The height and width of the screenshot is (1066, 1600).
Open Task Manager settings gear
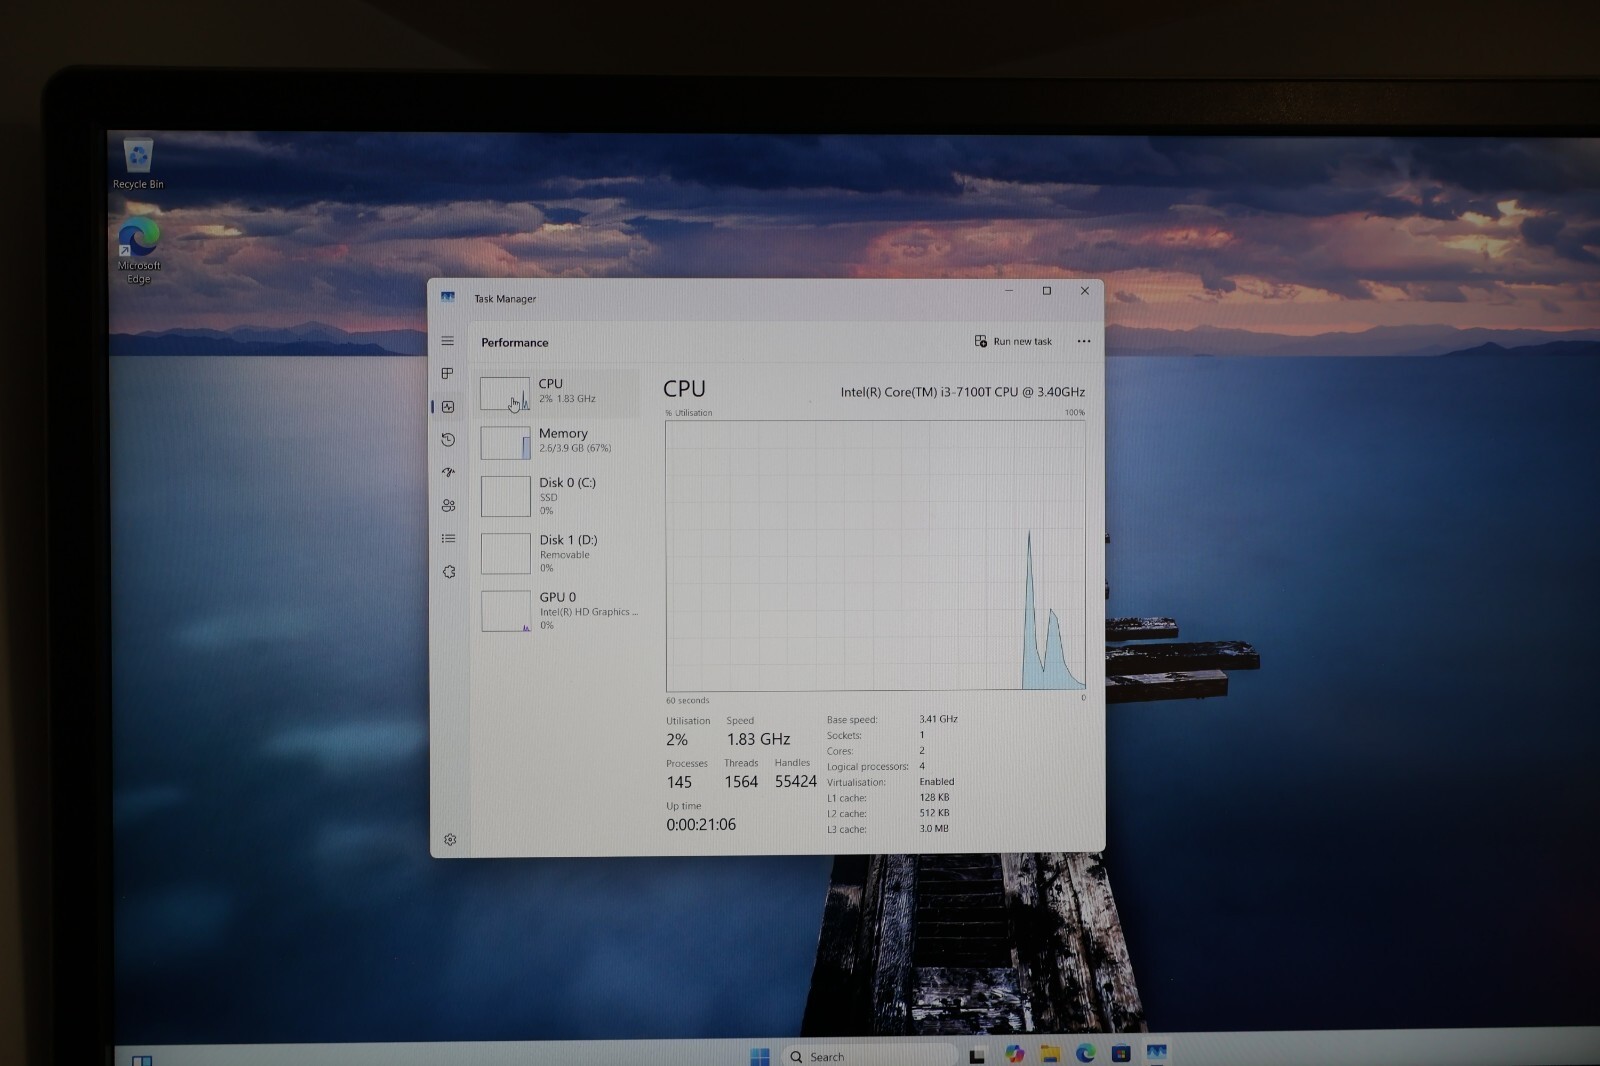[x=450, y=839]
